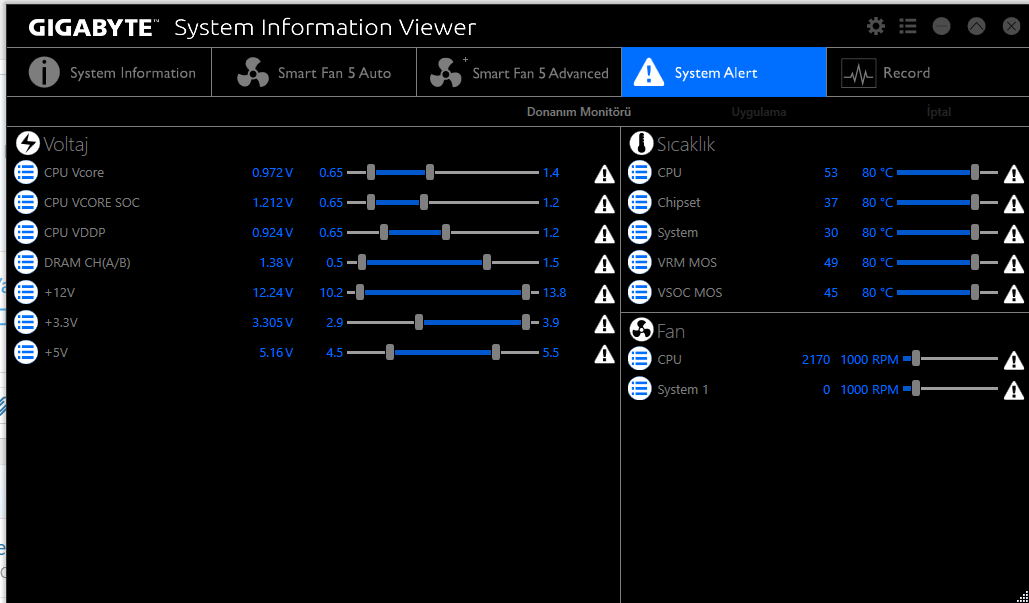Click the +12V list icon

tap(26, 293)
